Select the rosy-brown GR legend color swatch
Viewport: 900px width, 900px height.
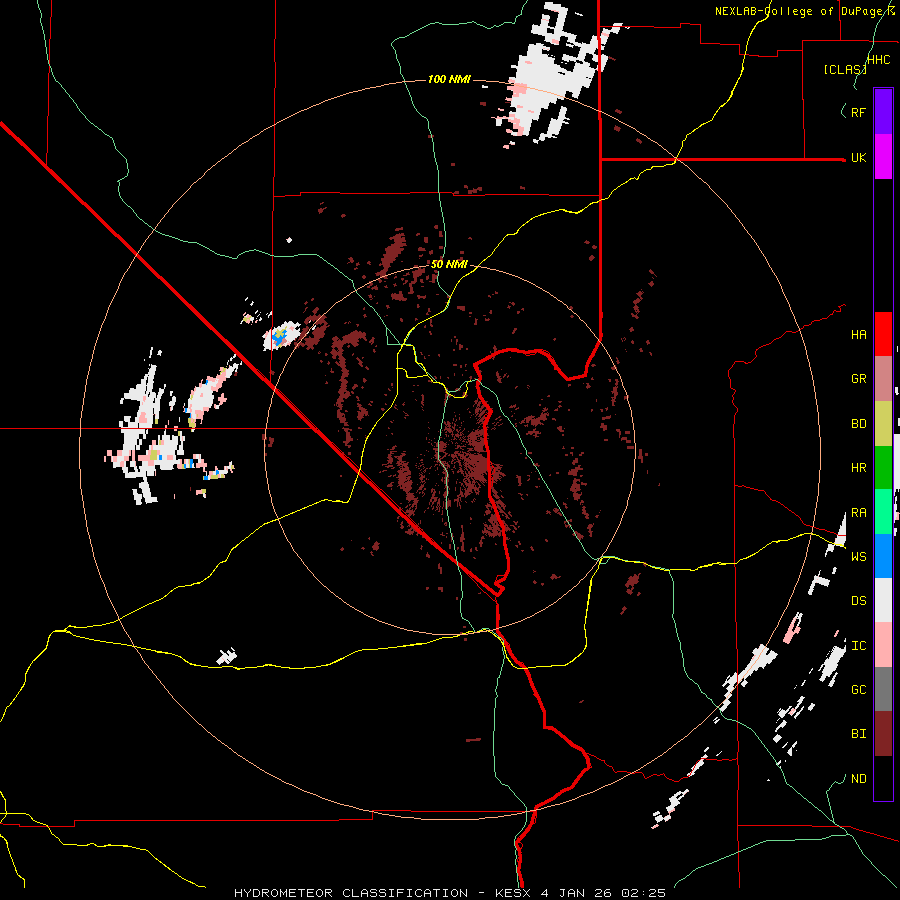(883, 379)
